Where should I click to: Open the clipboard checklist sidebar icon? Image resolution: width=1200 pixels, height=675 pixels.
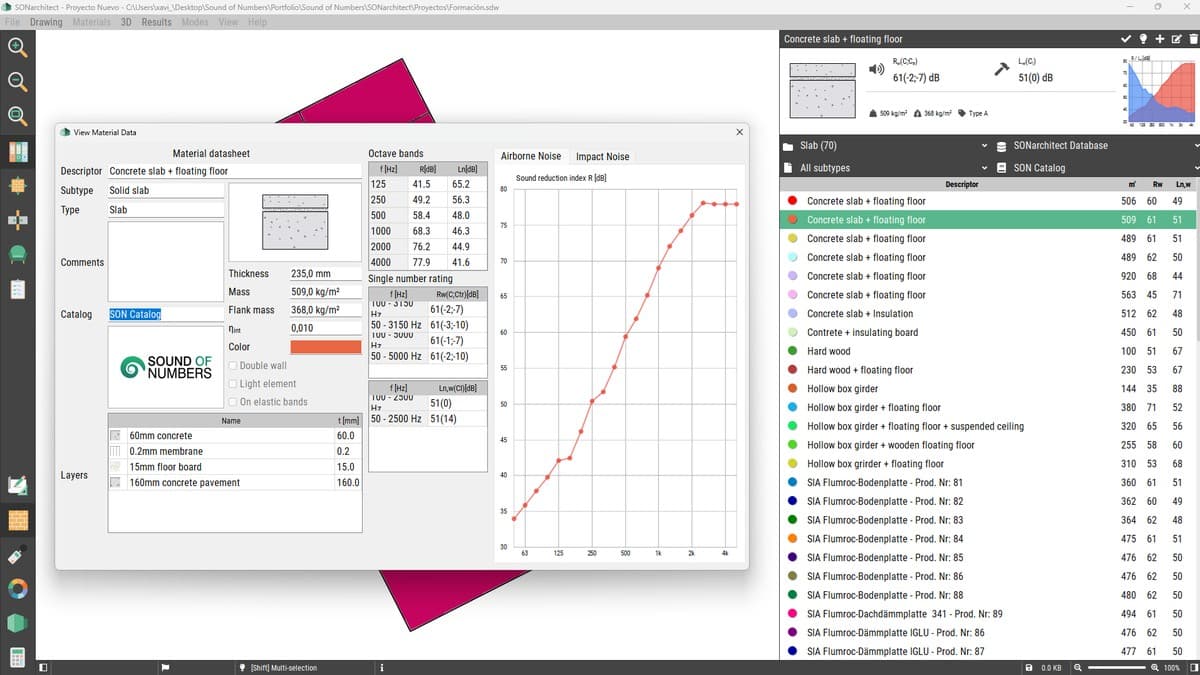pyautogui.click(x=17, y=289)
